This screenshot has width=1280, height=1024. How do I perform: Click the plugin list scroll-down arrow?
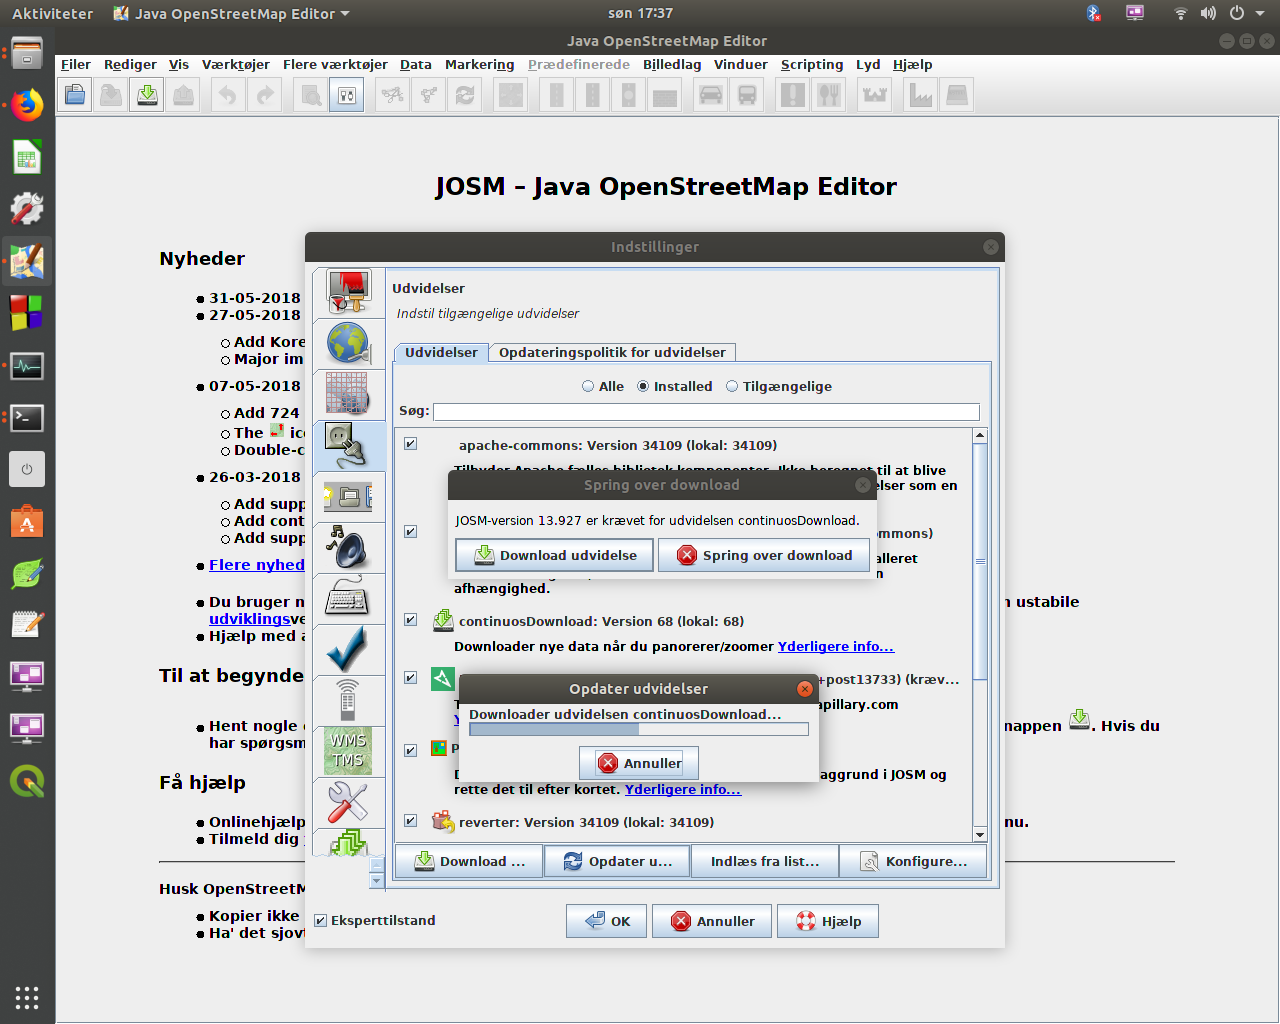980,834
